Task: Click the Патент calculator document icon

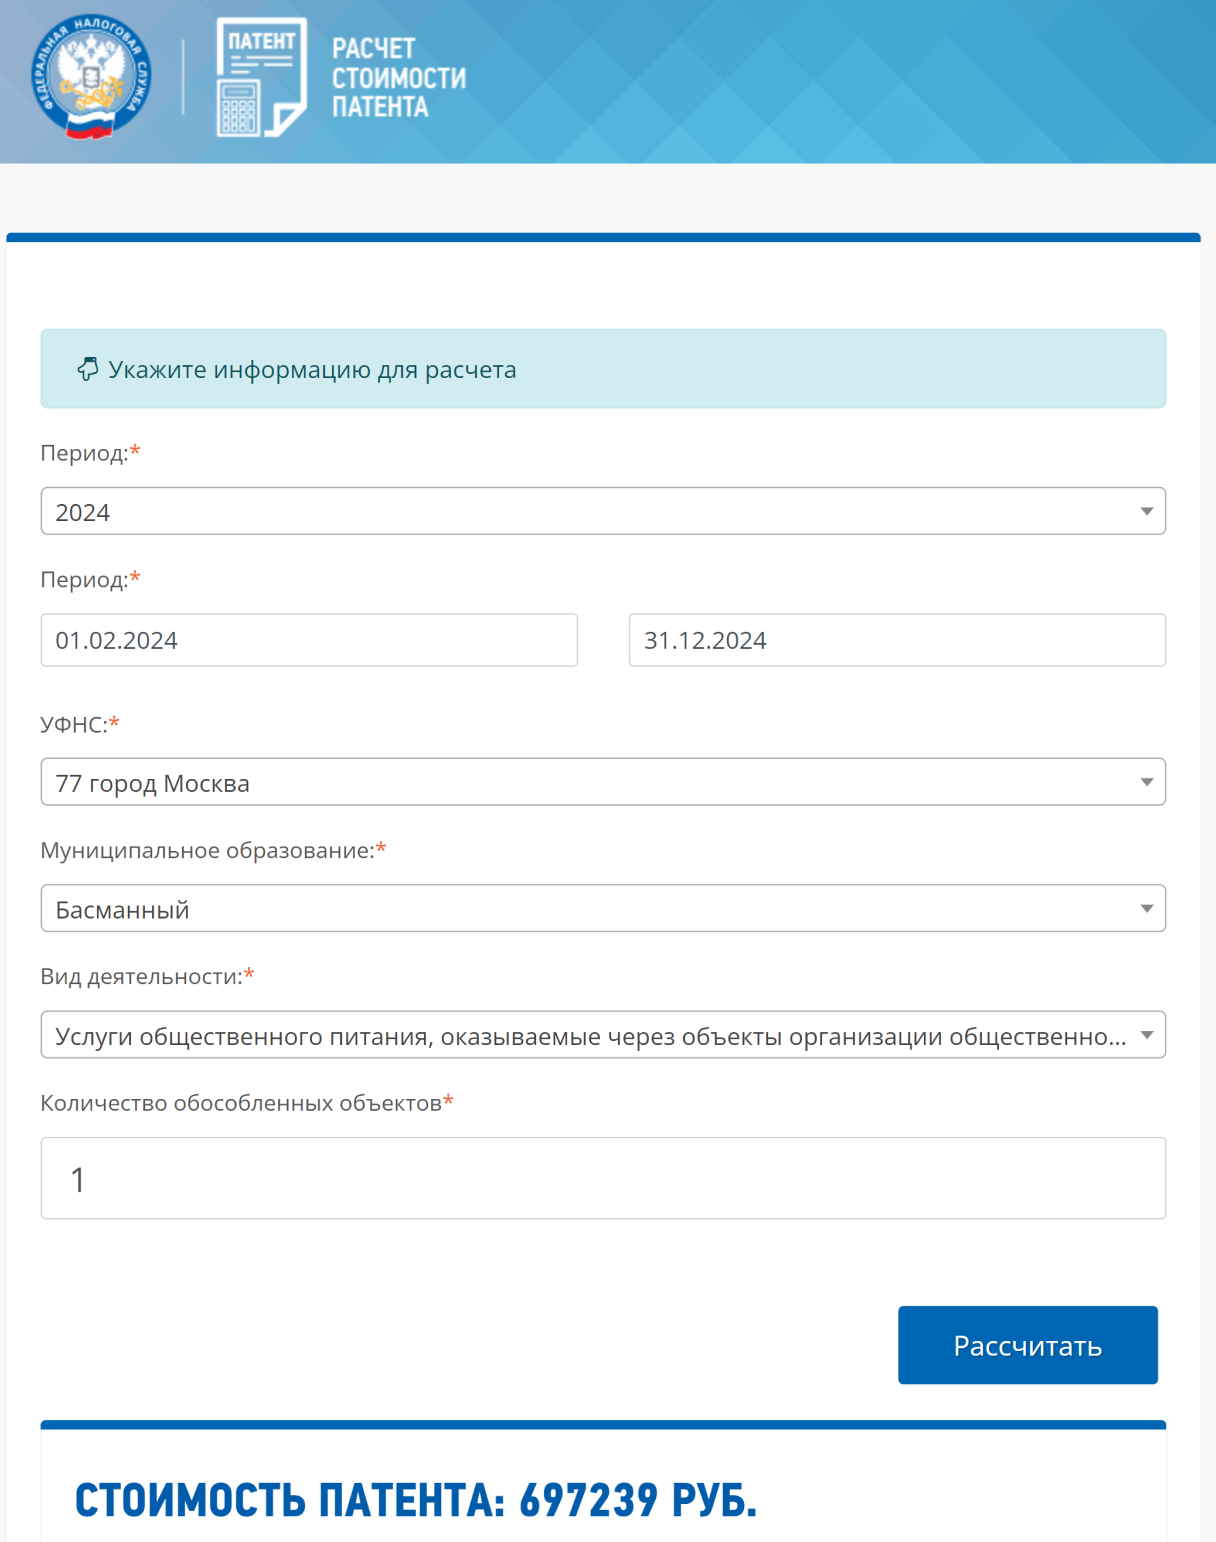Action: 261,77
